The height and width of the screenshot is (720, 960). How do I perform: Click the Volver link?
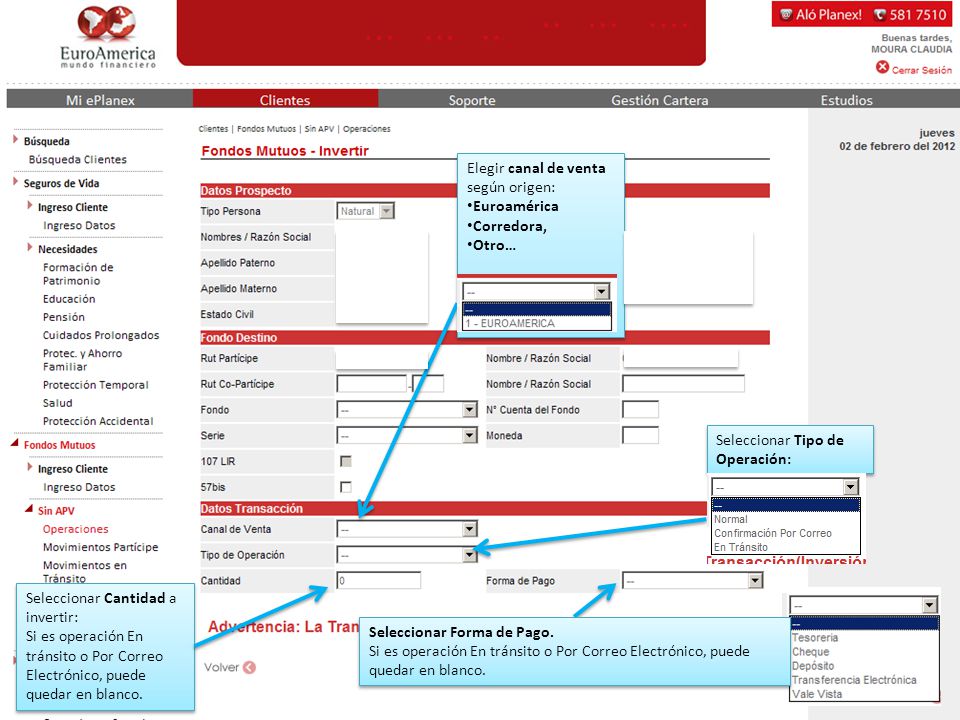pyautogui.click(x=221, y=667)
